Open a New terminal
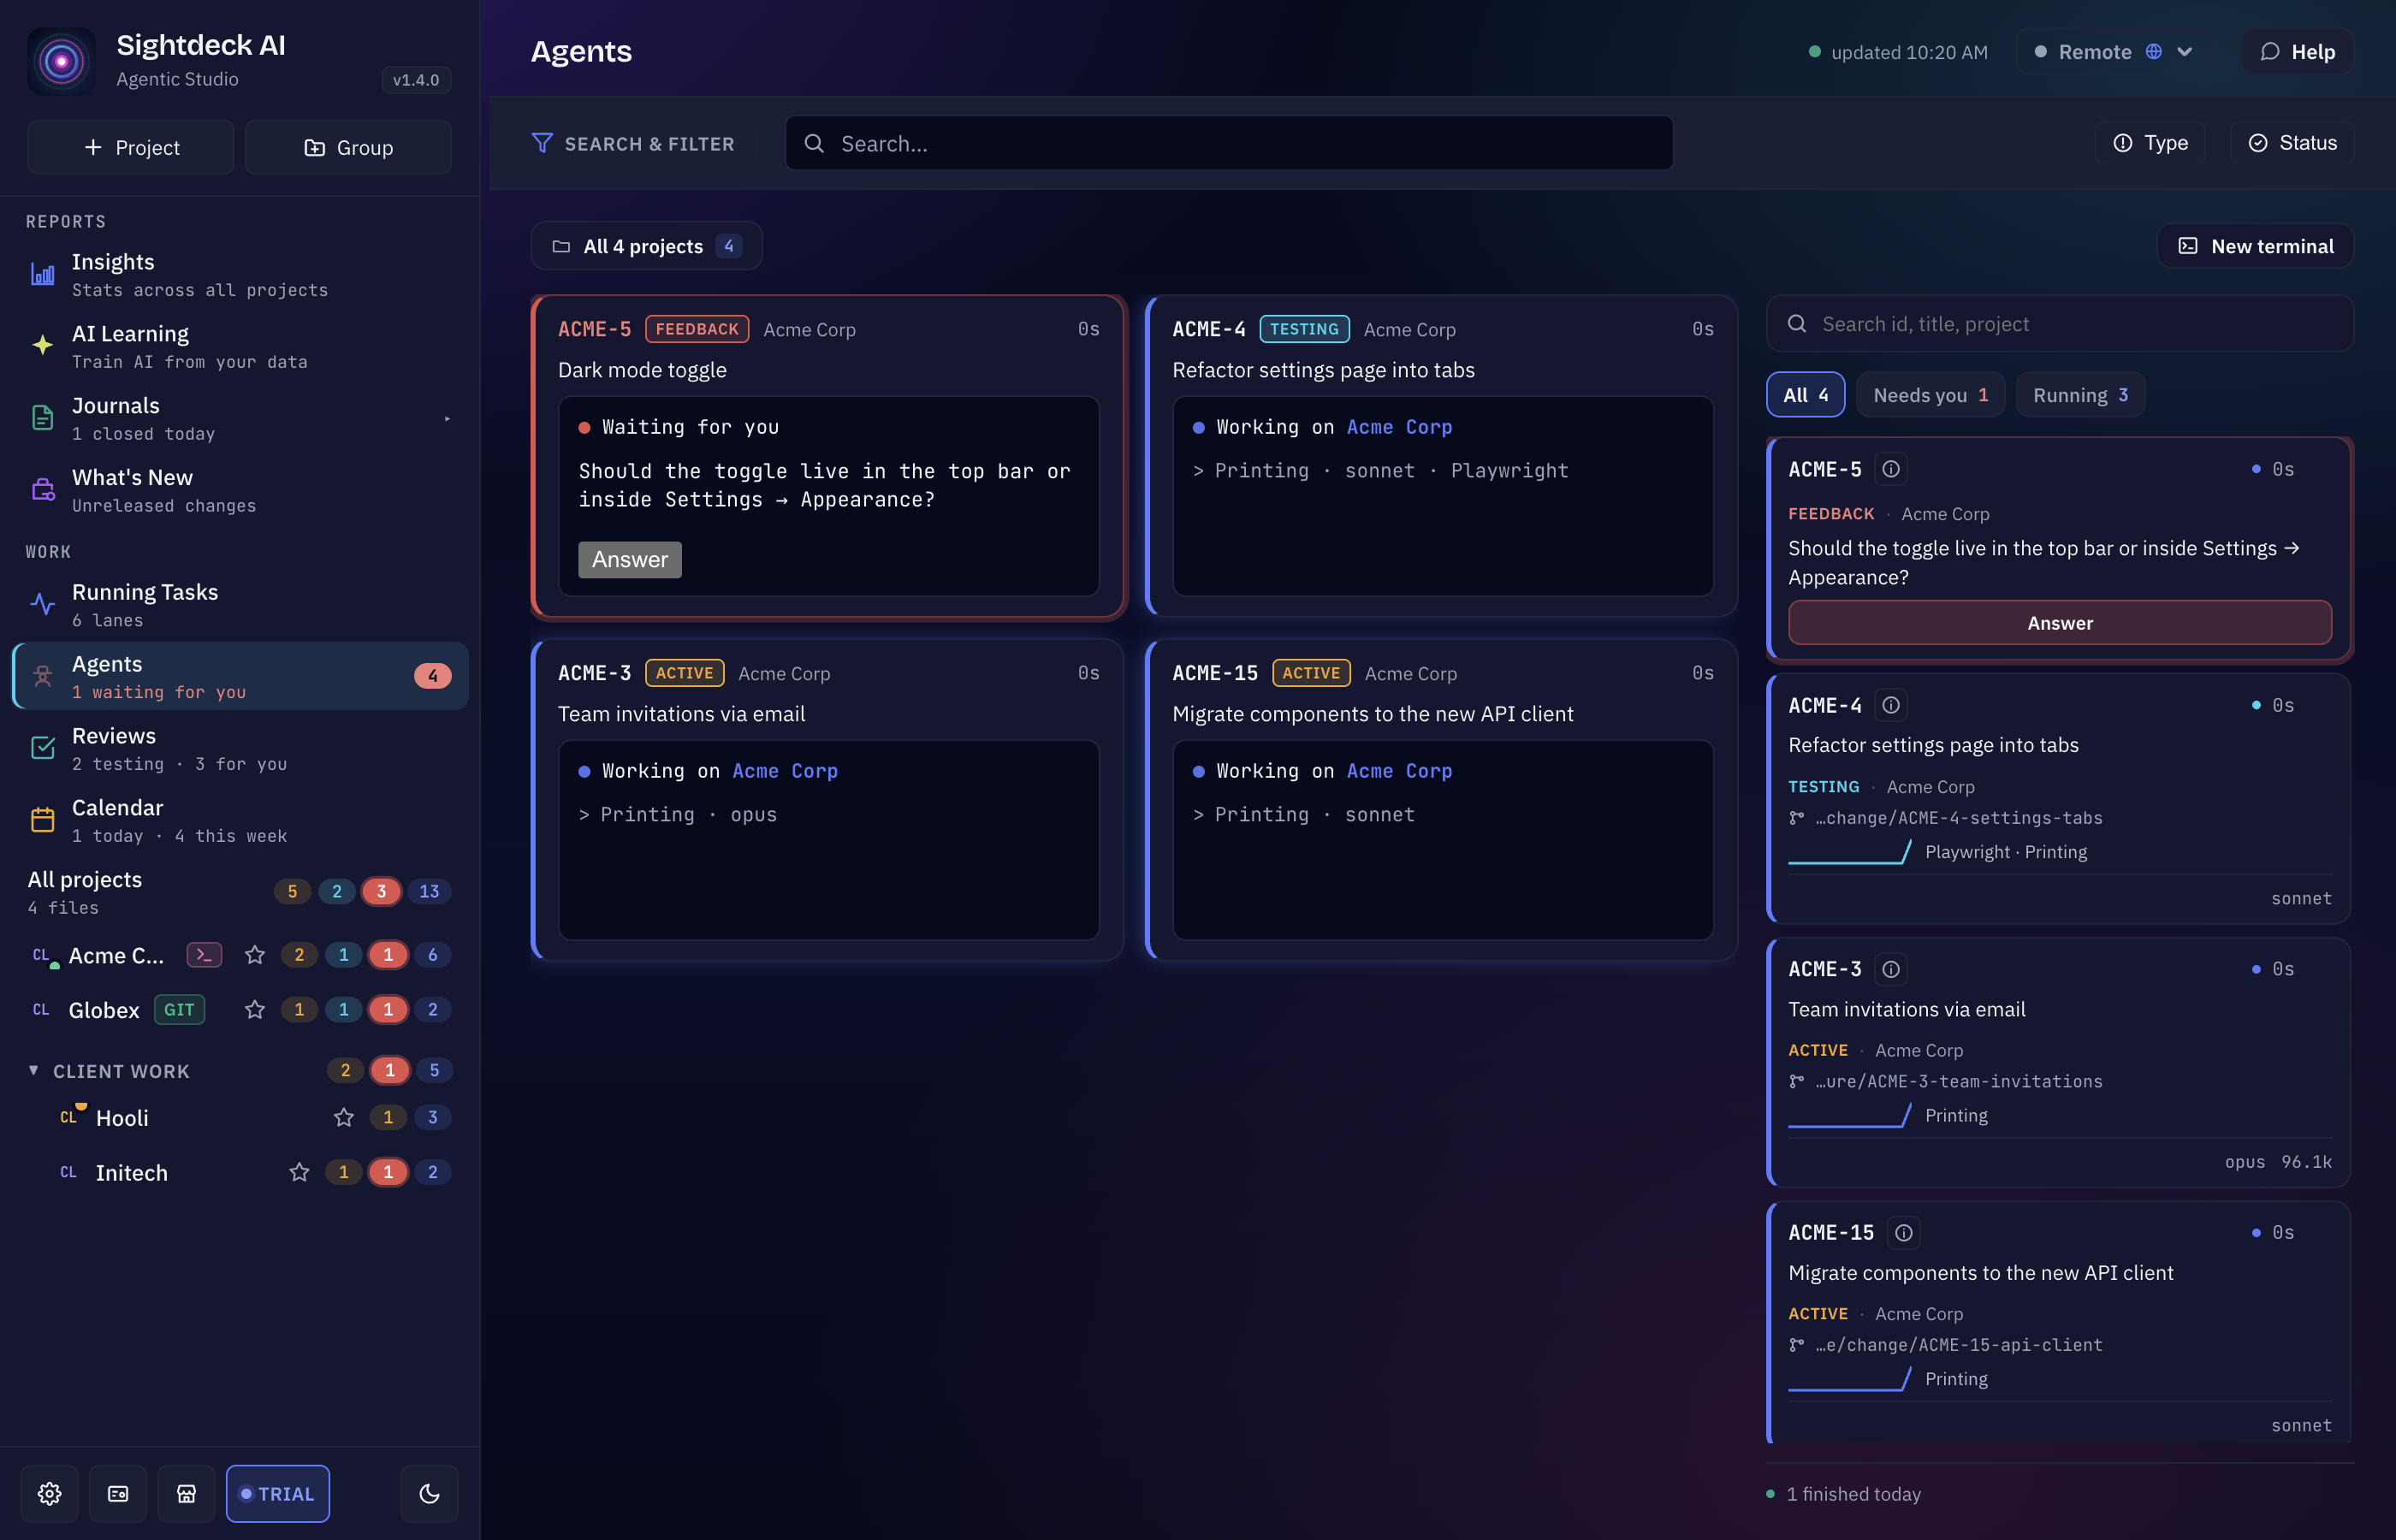The image size is (2396, 1540). pyautogui.click(x=2255, y=246)
